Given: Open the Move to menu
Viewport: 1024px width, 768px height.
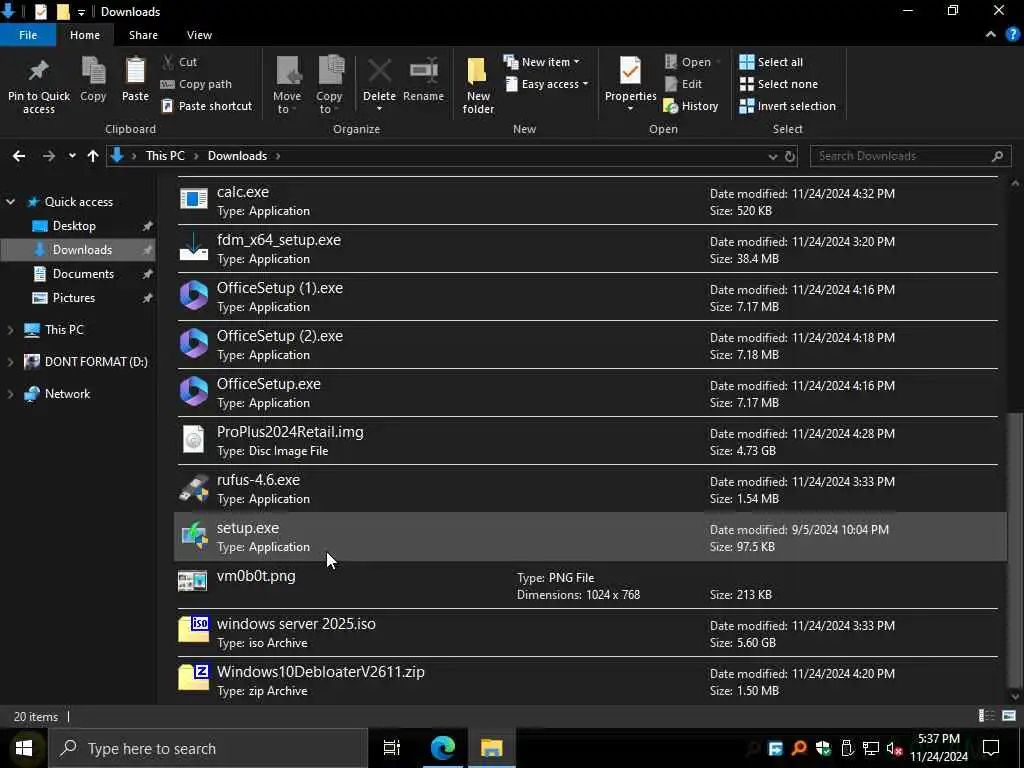Looking at the screenshot, I should [287, 85].
